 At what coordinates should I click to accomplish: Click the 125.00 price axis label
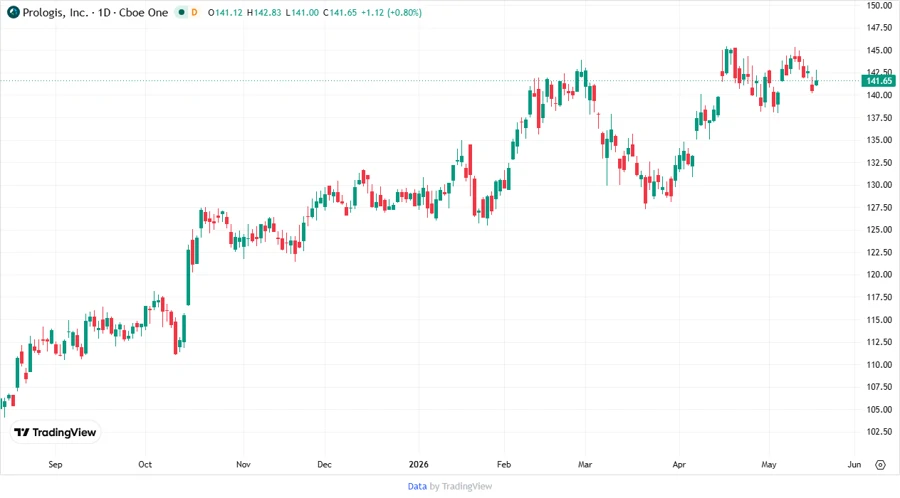coord(879,229)
